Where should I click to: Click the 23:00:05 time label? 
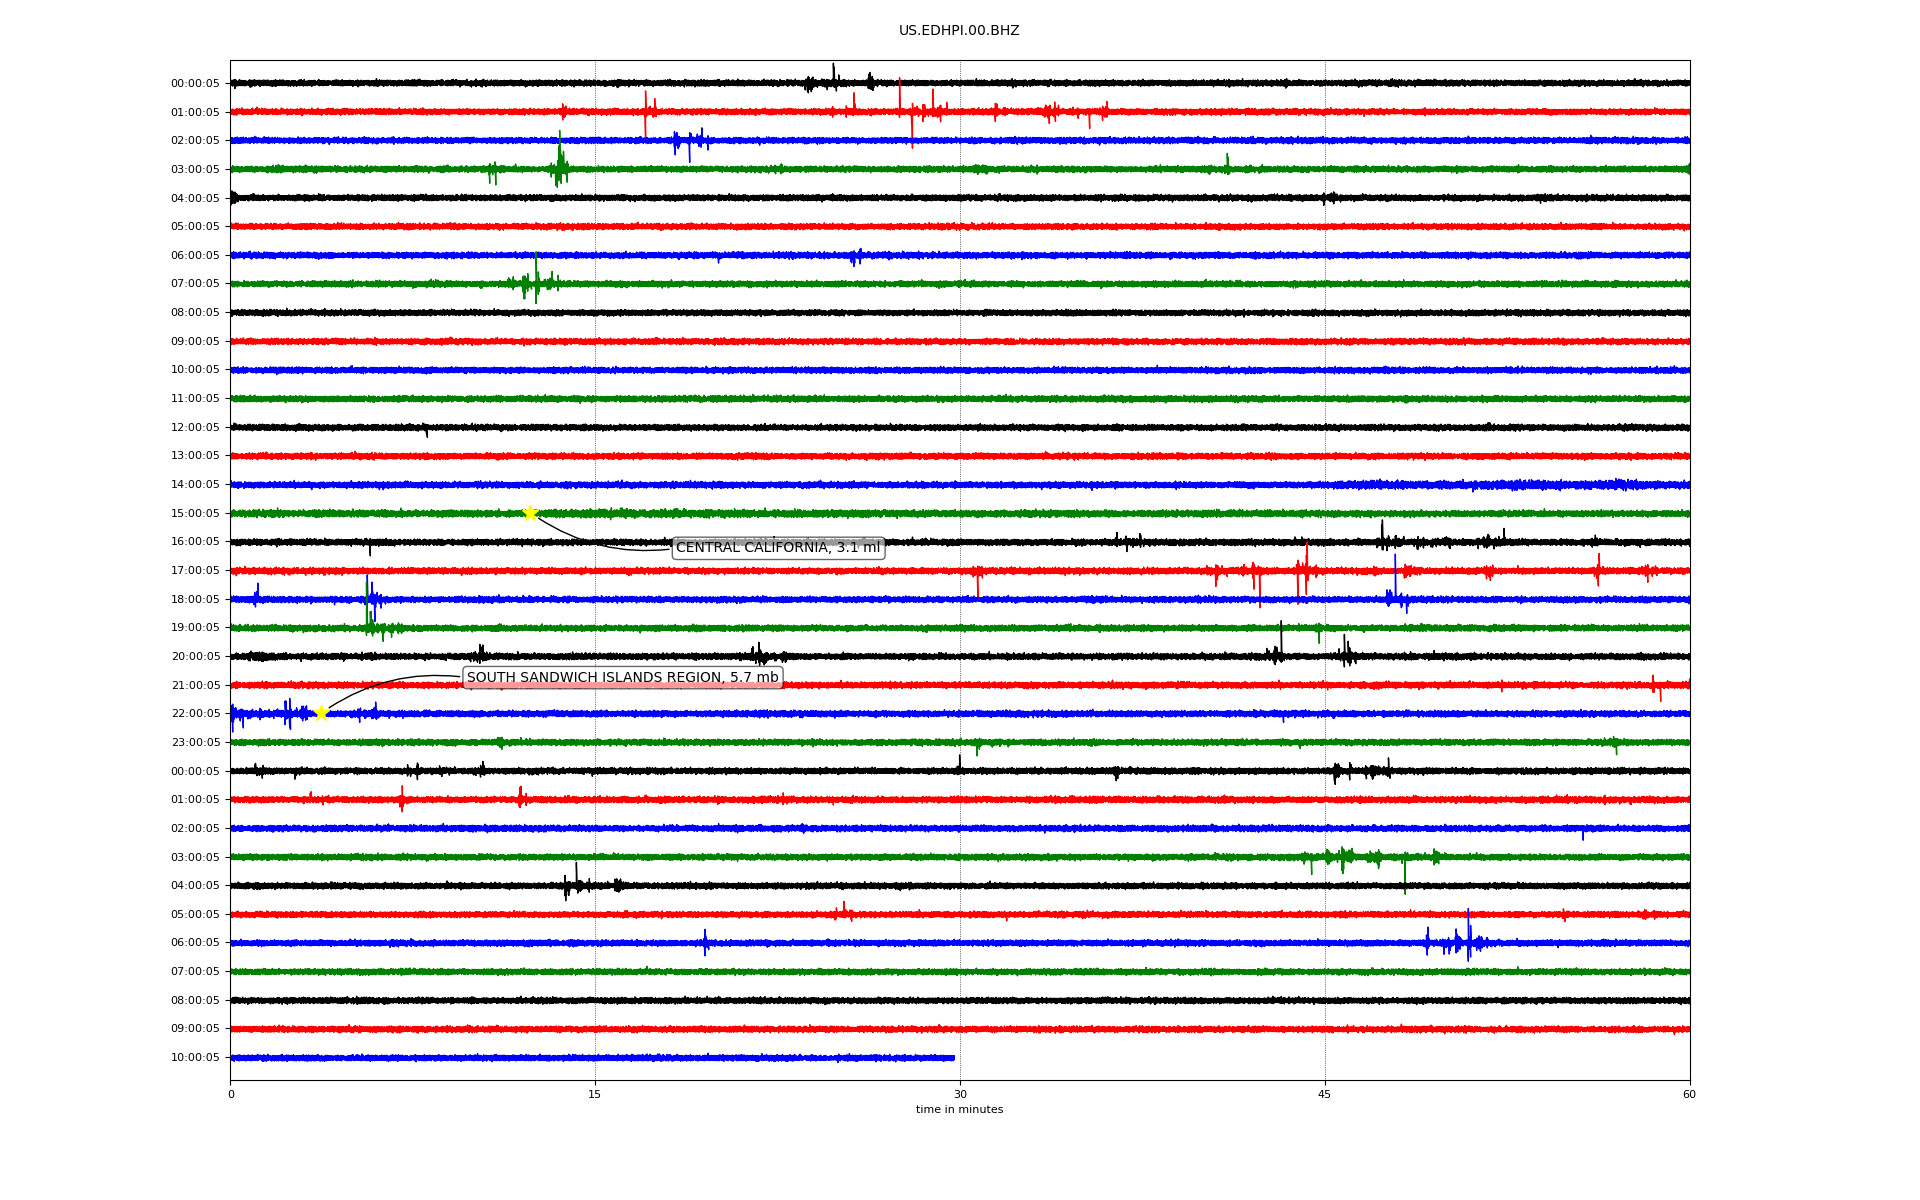tap(195, 743)
